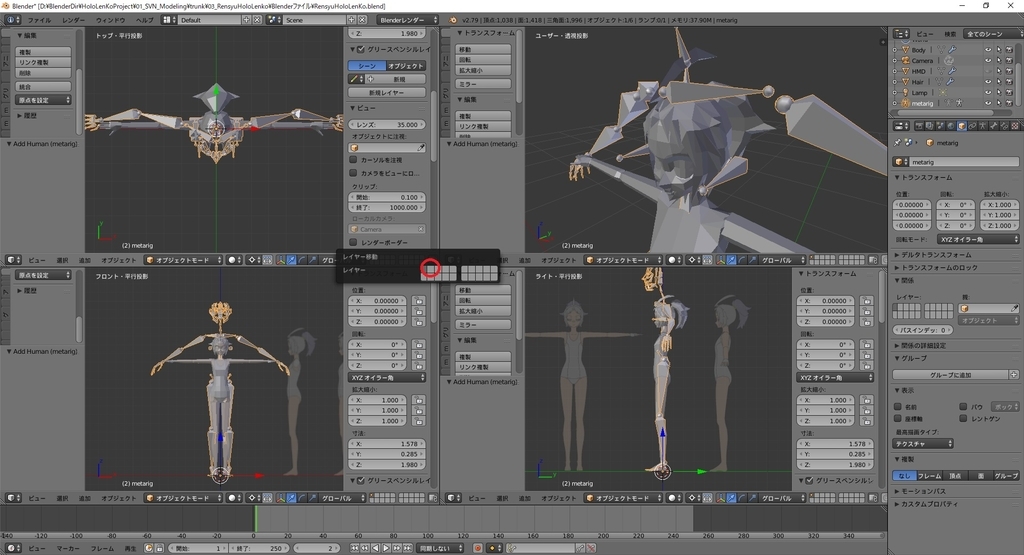Expand the Hair object in outliner

[895, 82]
